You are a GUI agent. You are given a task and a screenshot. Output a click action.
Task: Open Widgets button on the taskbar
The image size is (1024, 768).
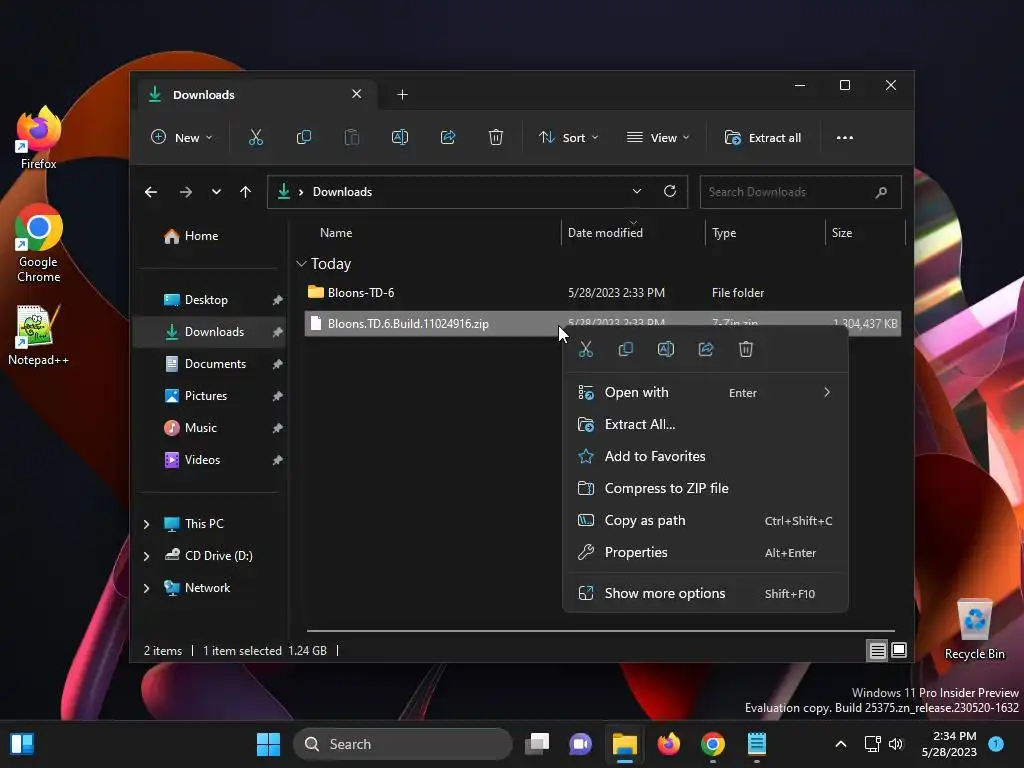[x=22, y=744]
